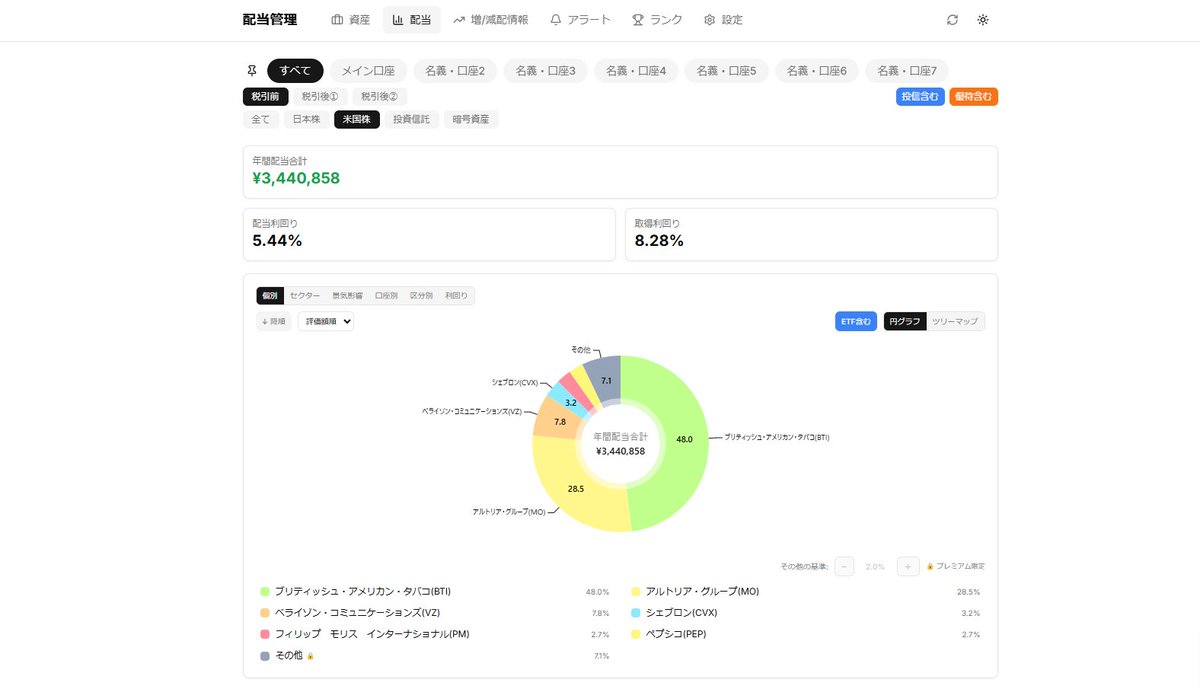Open the 設定 navigation tab
This screenshot has width=1200, height=689.
click(x=723, y=20)
